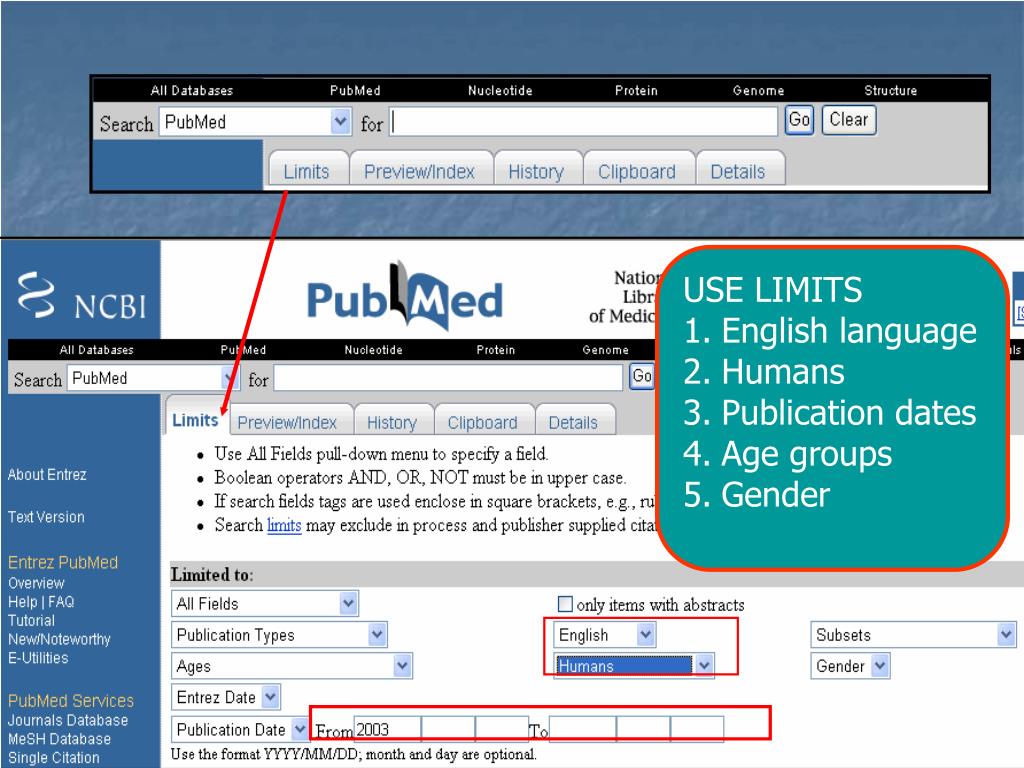The image size is (1024, 768).
Task: Open Single Citation link
Action: 54,758
